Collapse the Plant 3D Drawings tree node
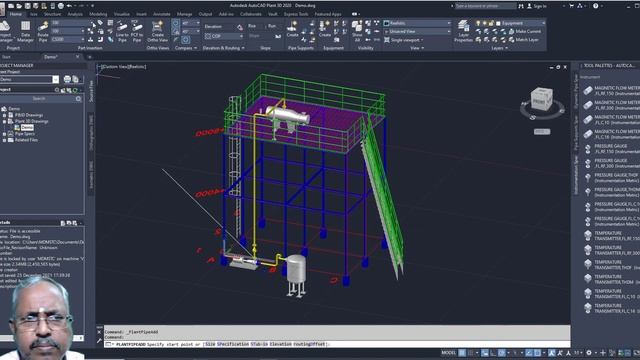640x360 pixels. click(x=4, y=121)
